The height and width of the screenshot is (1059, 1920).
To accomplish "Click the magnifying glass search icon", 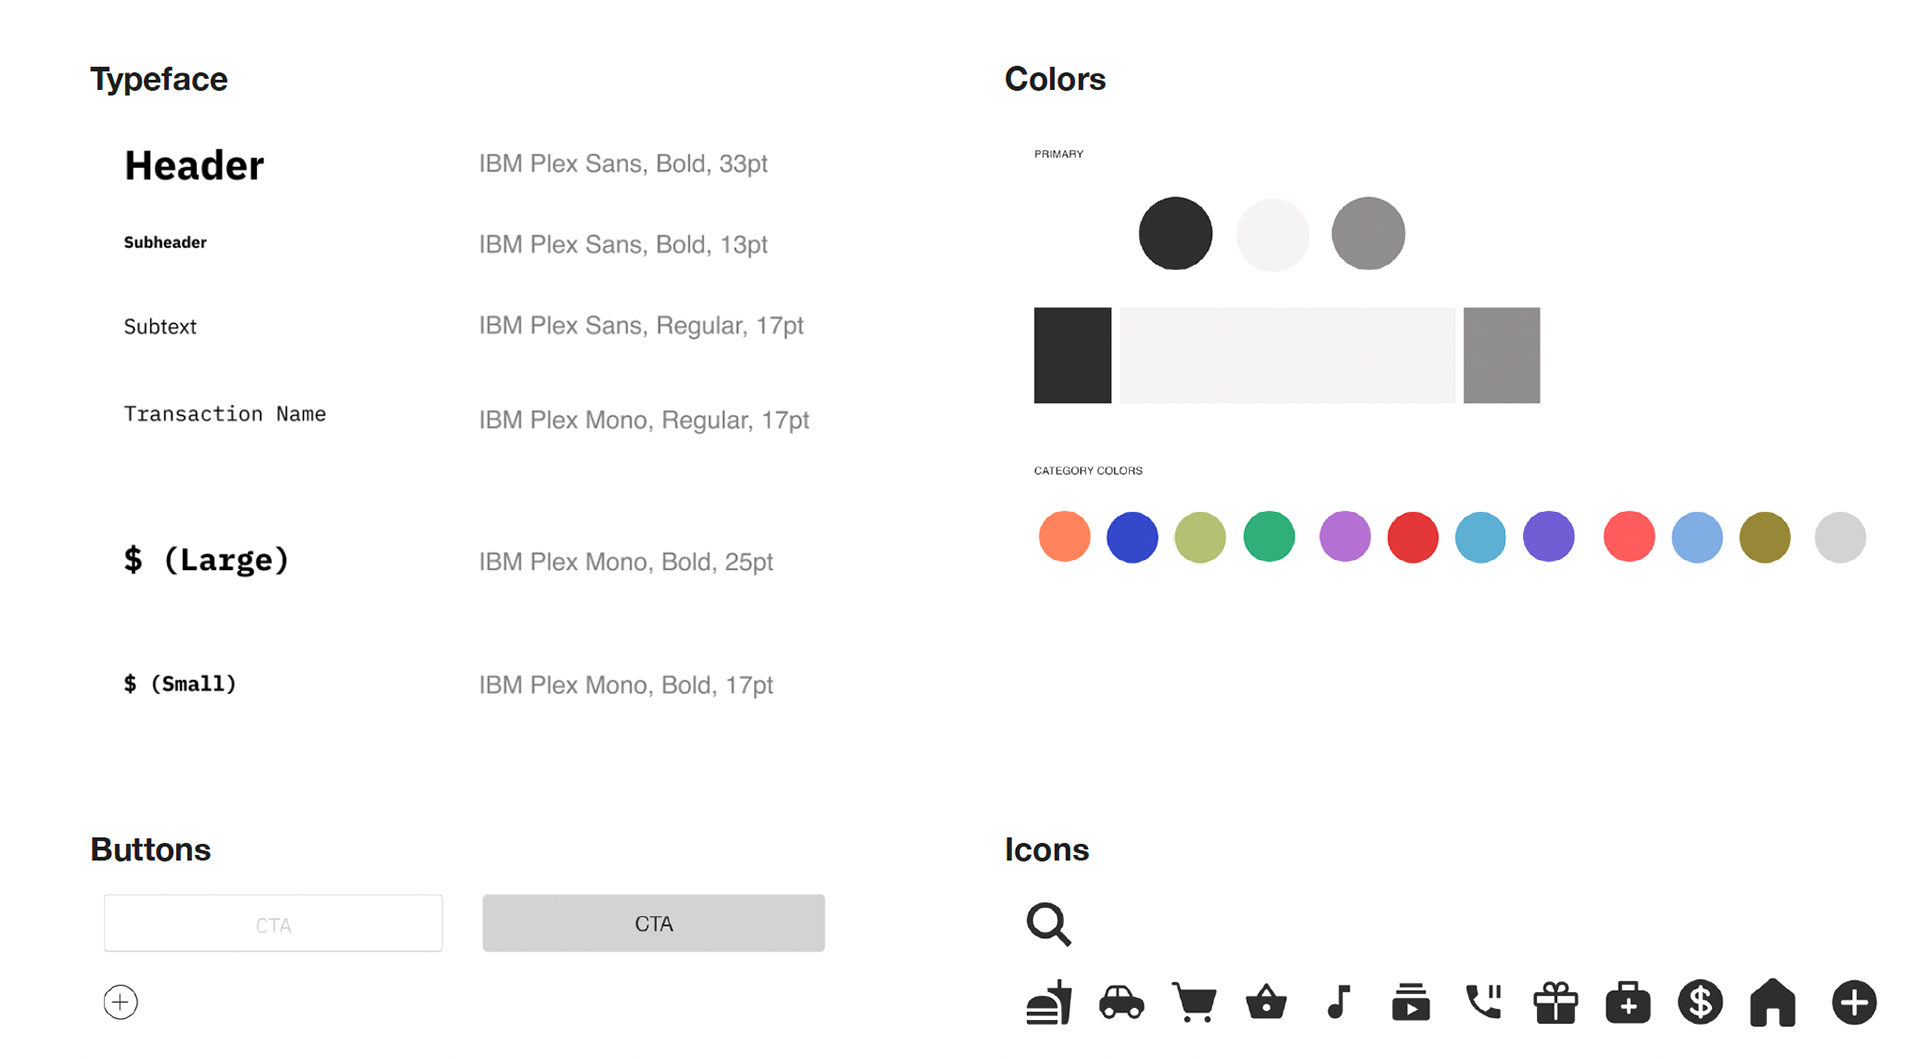I will point(1048,924).
